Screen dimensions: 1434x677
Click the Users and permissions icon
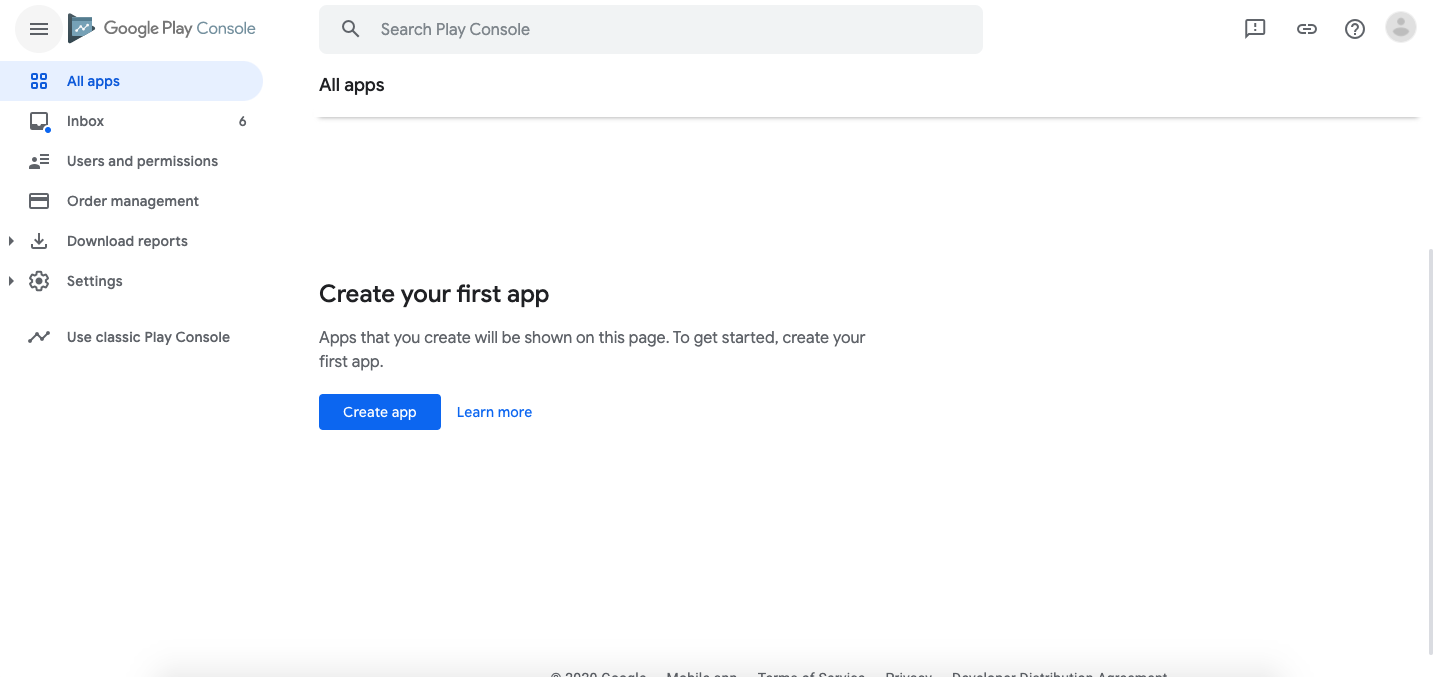39,161
